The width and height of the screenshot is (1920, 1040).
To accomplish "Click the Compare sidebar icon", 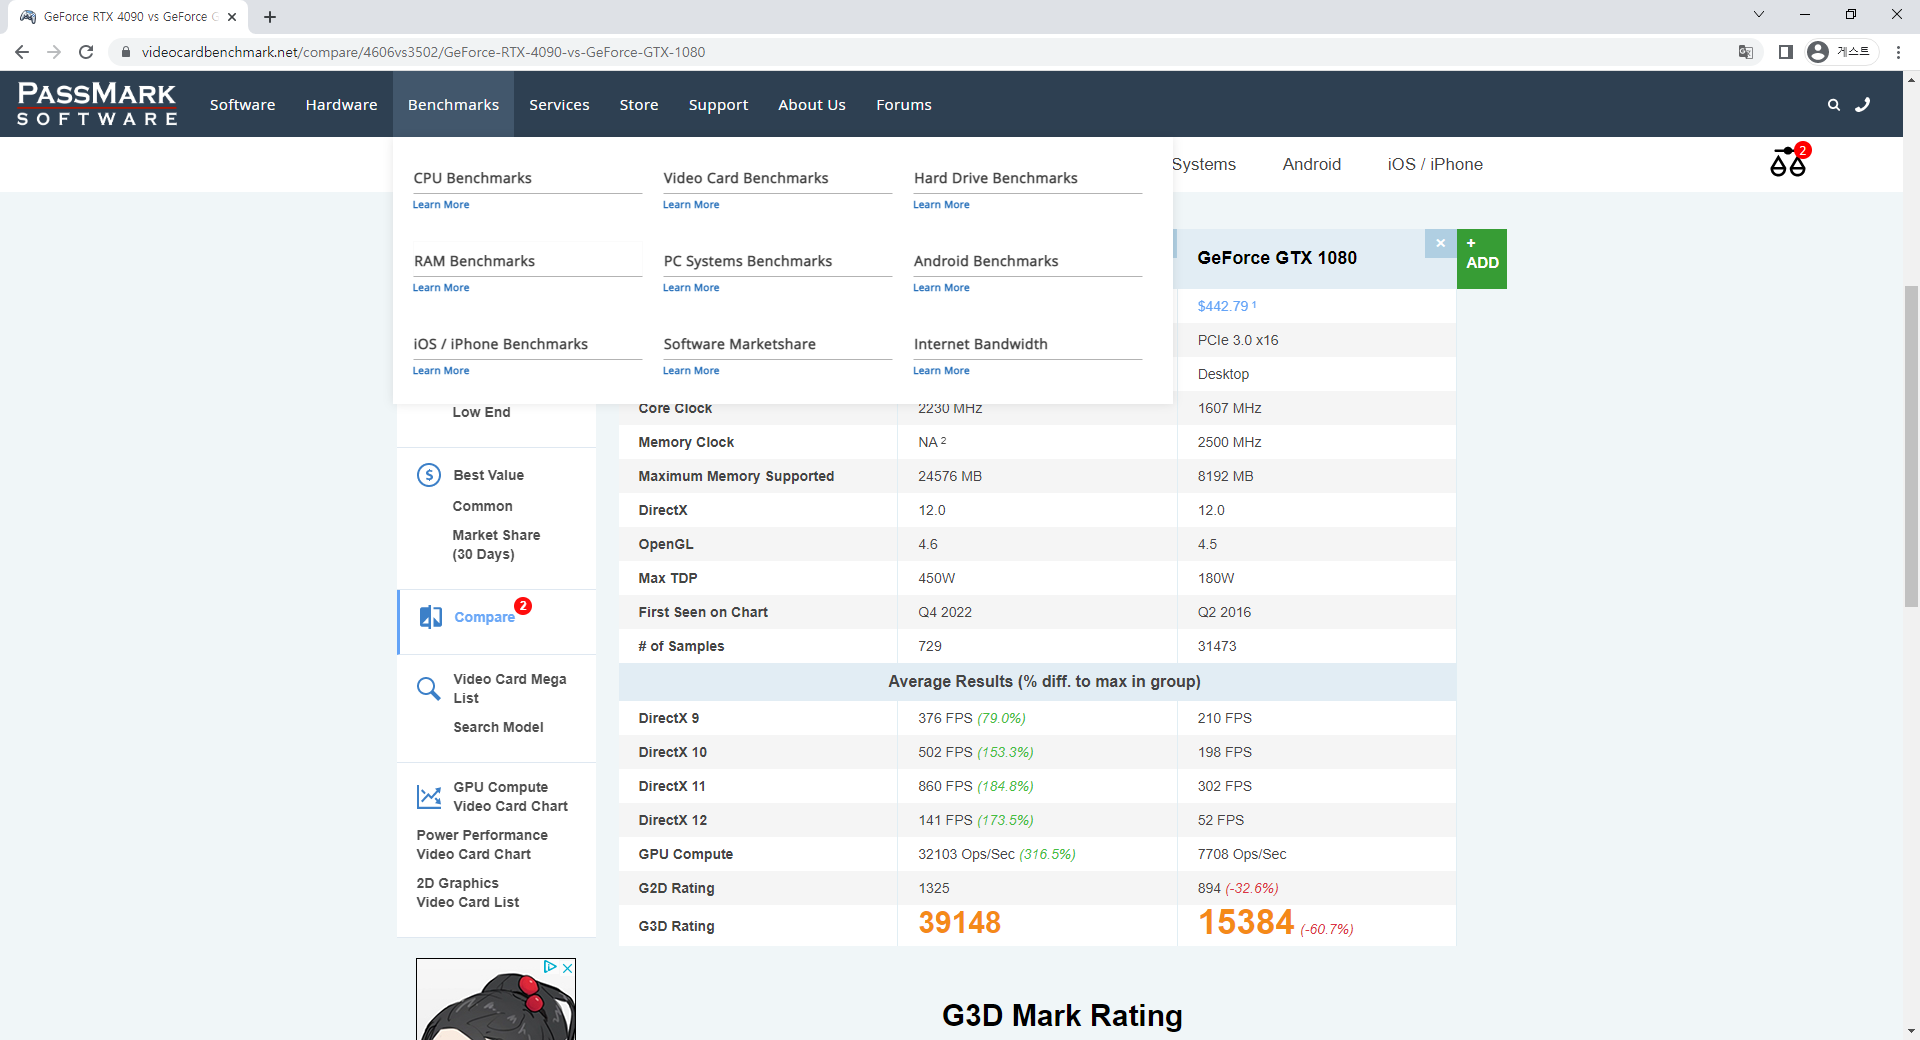I will coord(430,617).
